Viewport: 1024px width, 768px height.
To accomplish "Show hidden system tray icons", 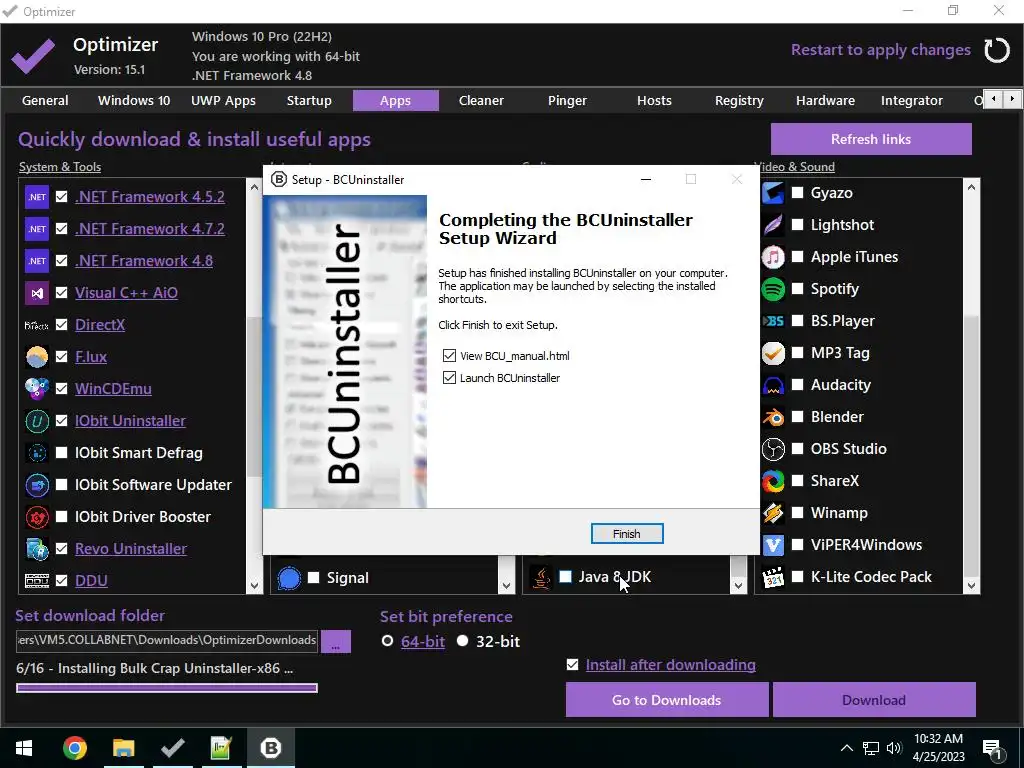I will 846,748.
